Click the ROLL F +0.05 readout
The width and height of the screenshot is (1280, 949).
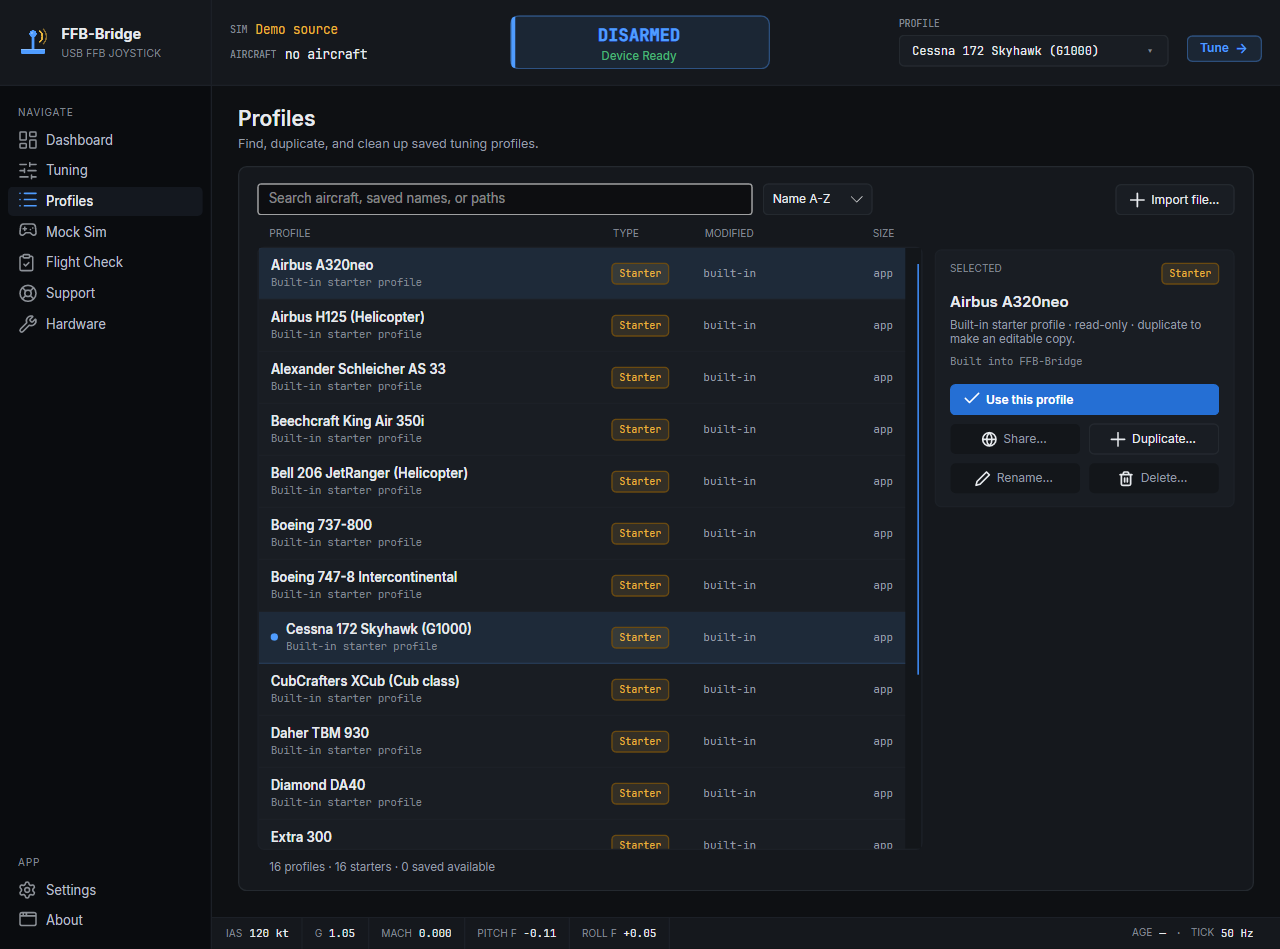tap(619, 933)
